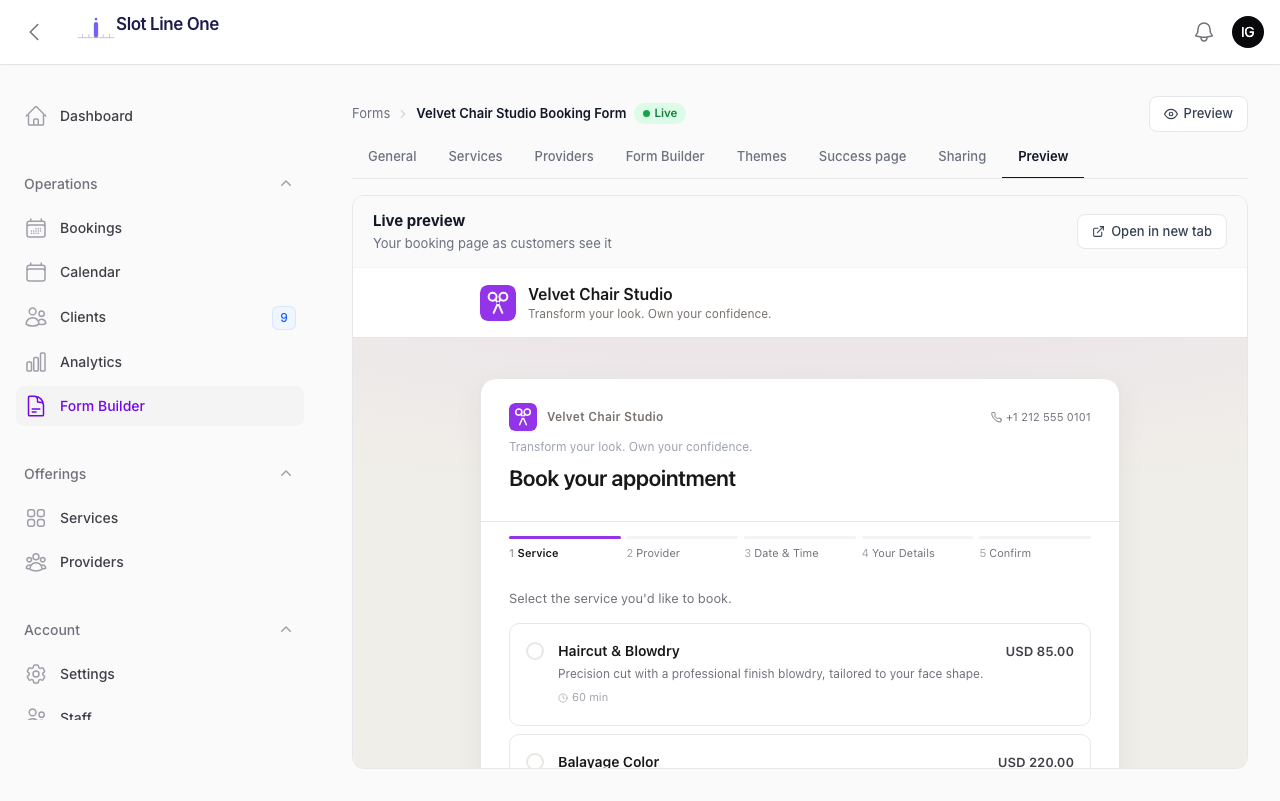The width and height of the screenshot is (1280, 801).
Task: Select the Haircut & Blowdry radio button
Action: 535,651
